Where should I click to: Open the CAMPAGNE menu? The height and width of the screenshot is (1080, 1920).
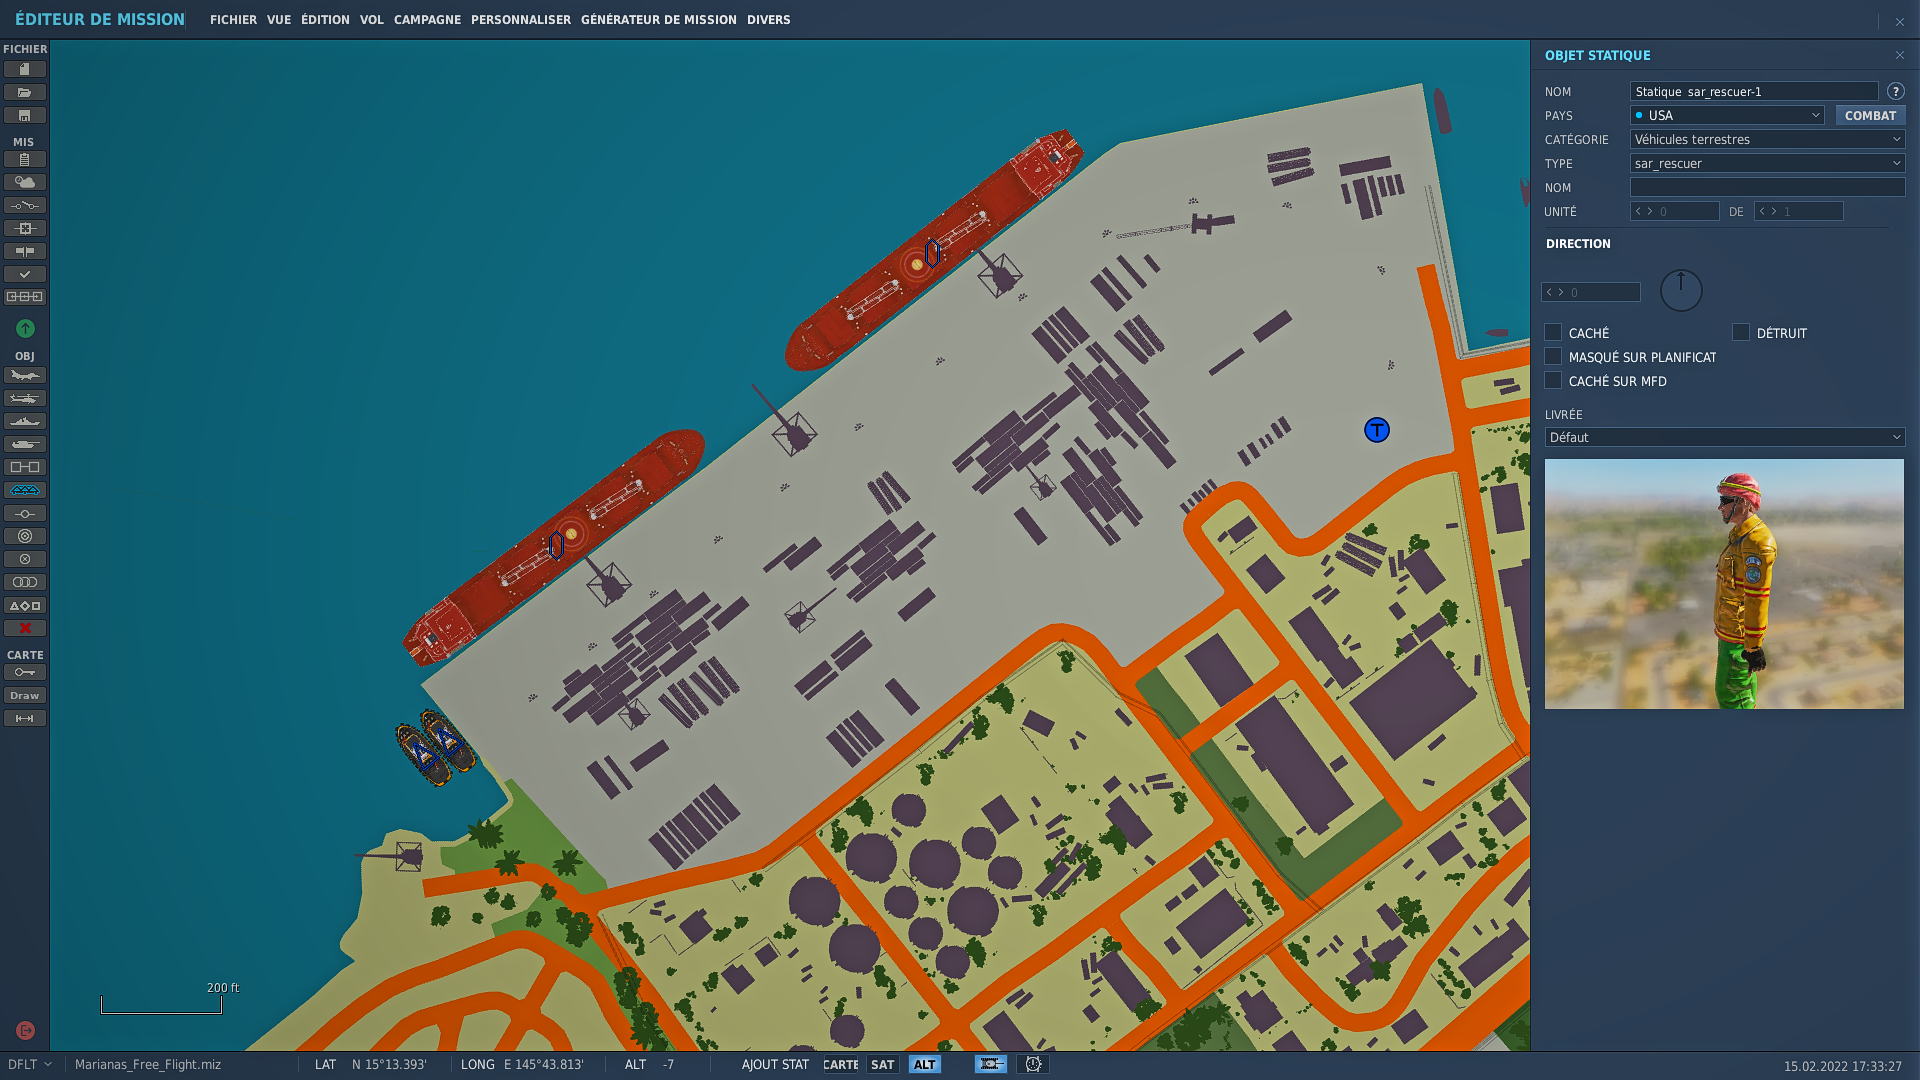[427, 19]
